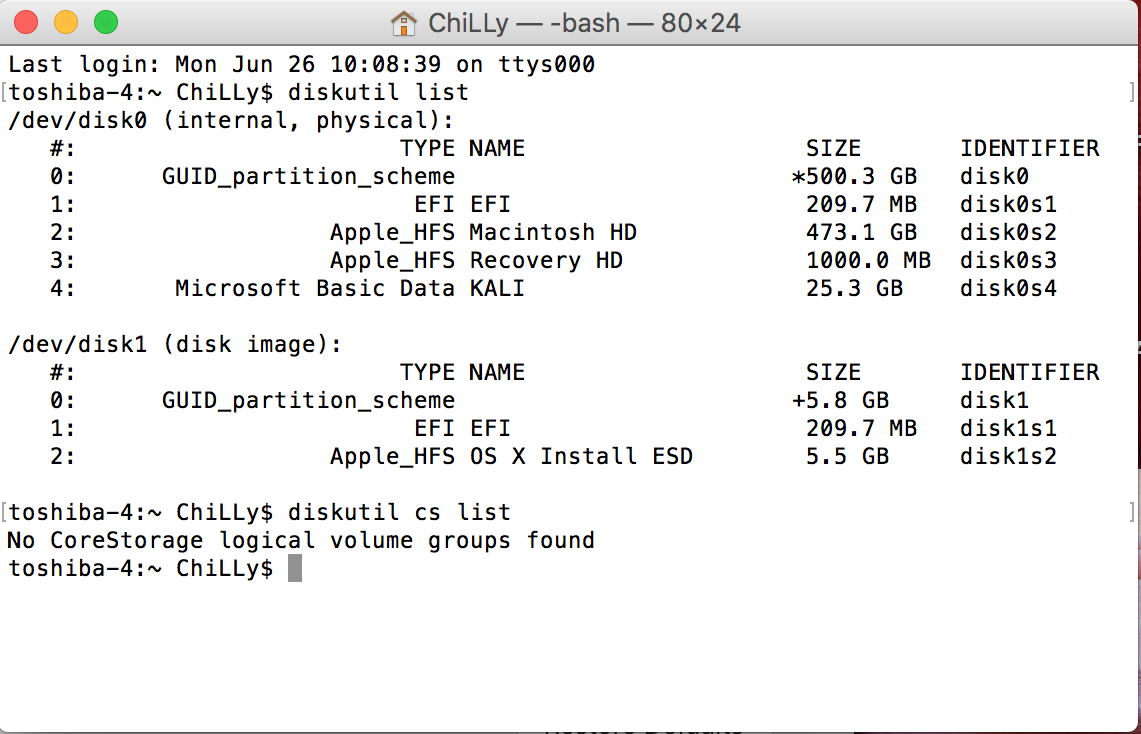Click 'Recovery HD' partition name

[x=546, y=260]
